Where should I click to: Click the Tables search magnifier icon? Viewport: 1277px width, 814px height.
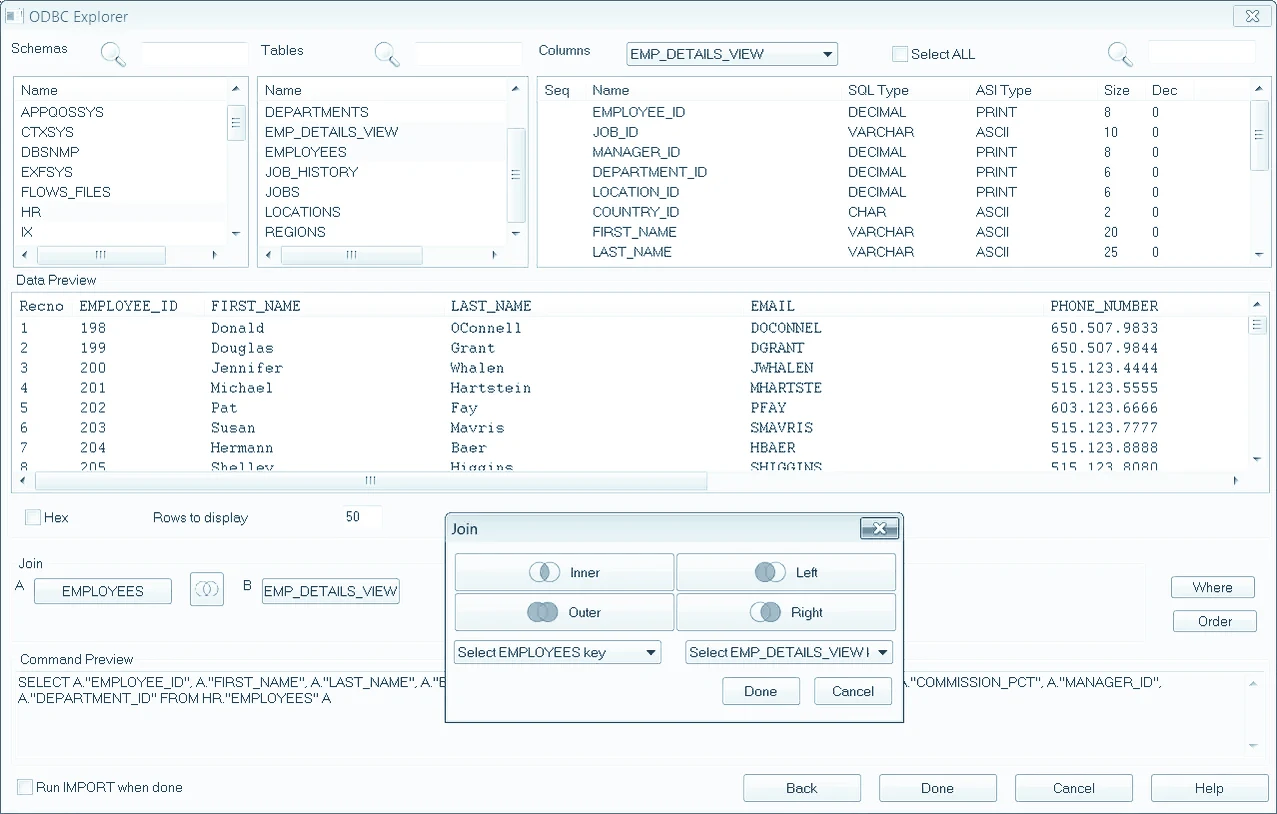[387, 54]
